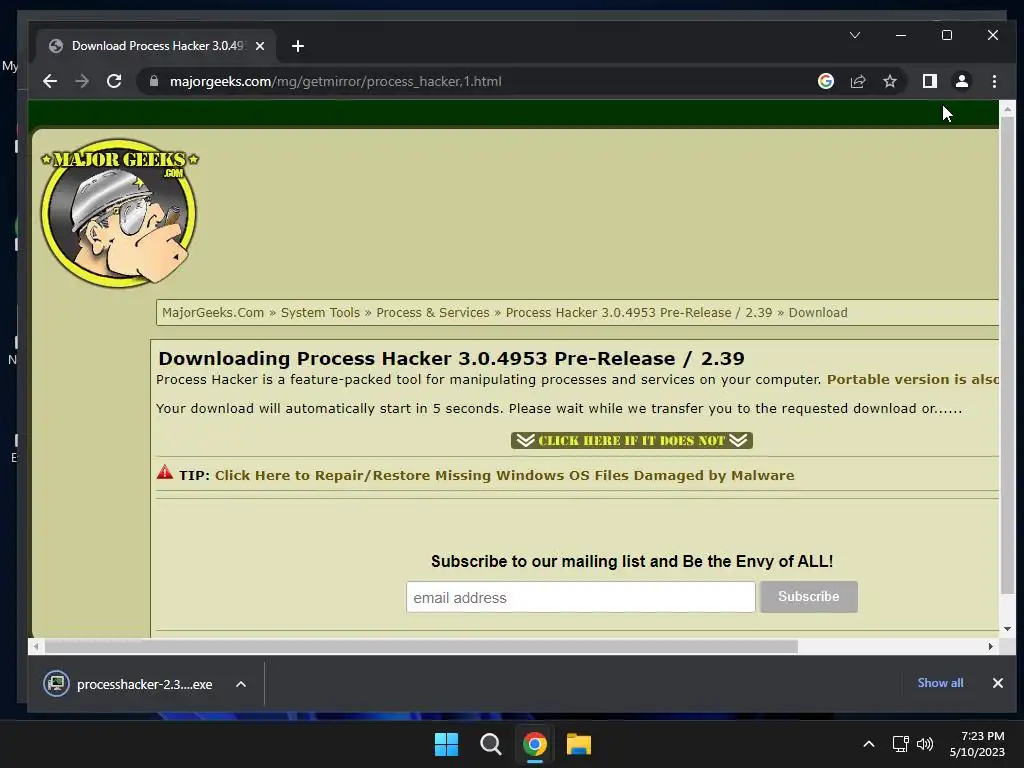
Task: Go to the System Tools breadcrumb
Action: tap(320, 312)
